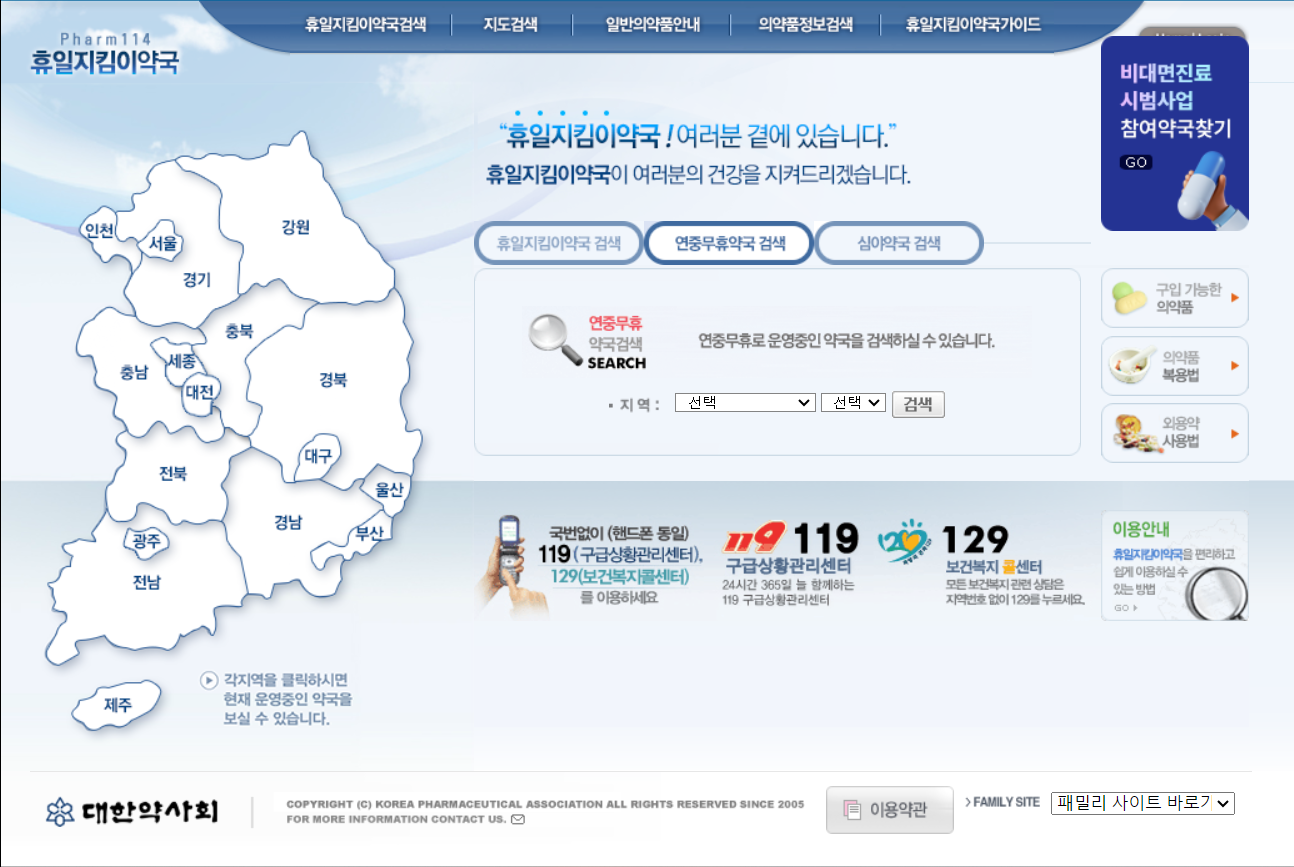Open the first 지역 선택 dropdown
The width and height of the screenshot is (1294, 867).
tap(744, 403)
